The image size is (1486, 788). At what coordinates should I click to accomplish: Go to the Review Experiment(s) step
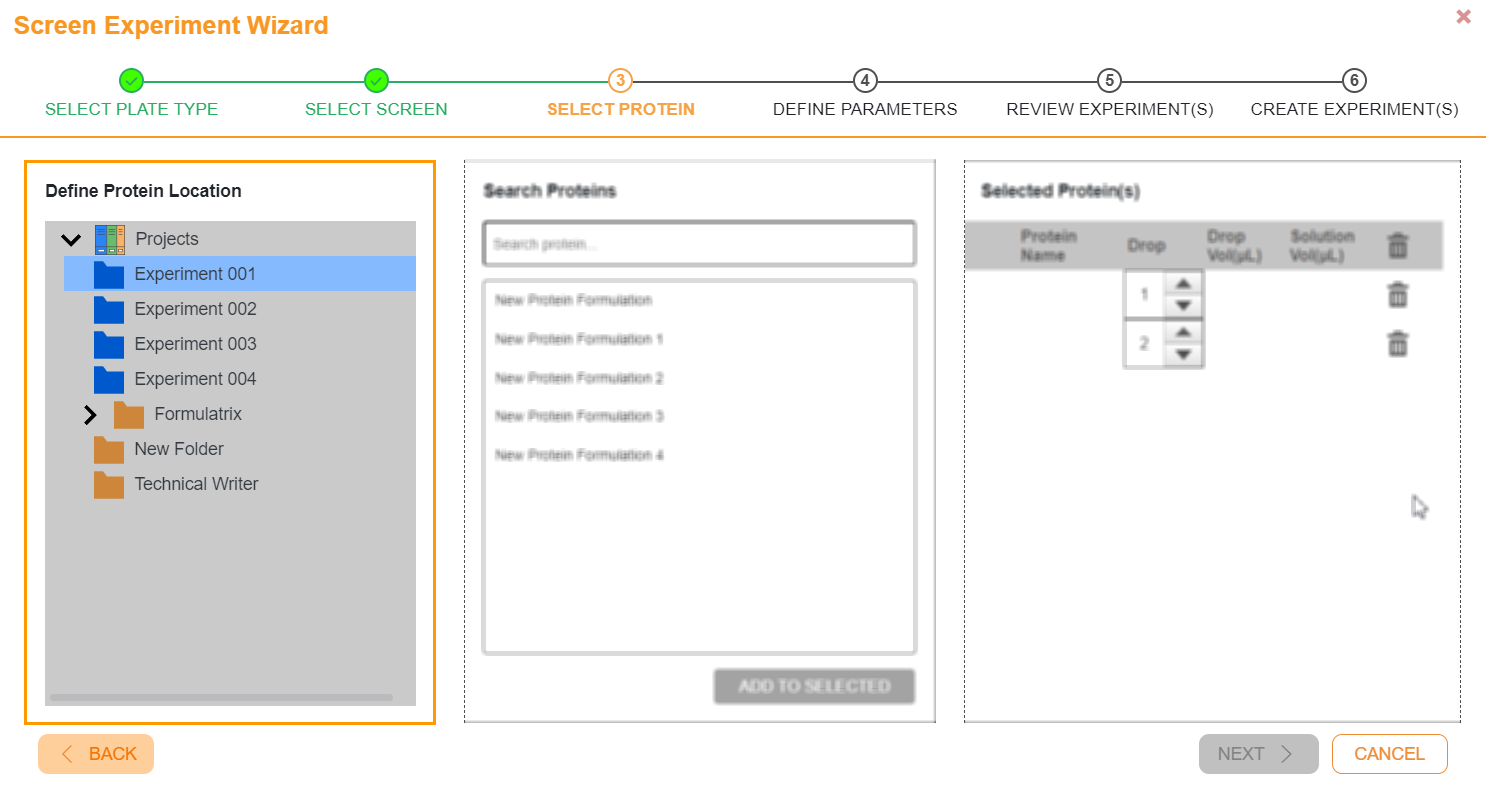pyautogui.click(x=1109, y=81)
